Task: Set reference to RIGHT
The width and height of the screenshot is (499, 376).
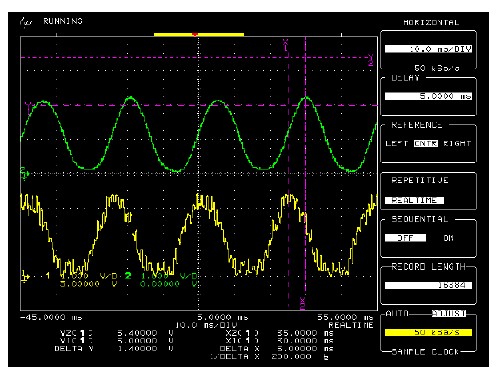Action: pyautogui.click(x=457, y=143)
